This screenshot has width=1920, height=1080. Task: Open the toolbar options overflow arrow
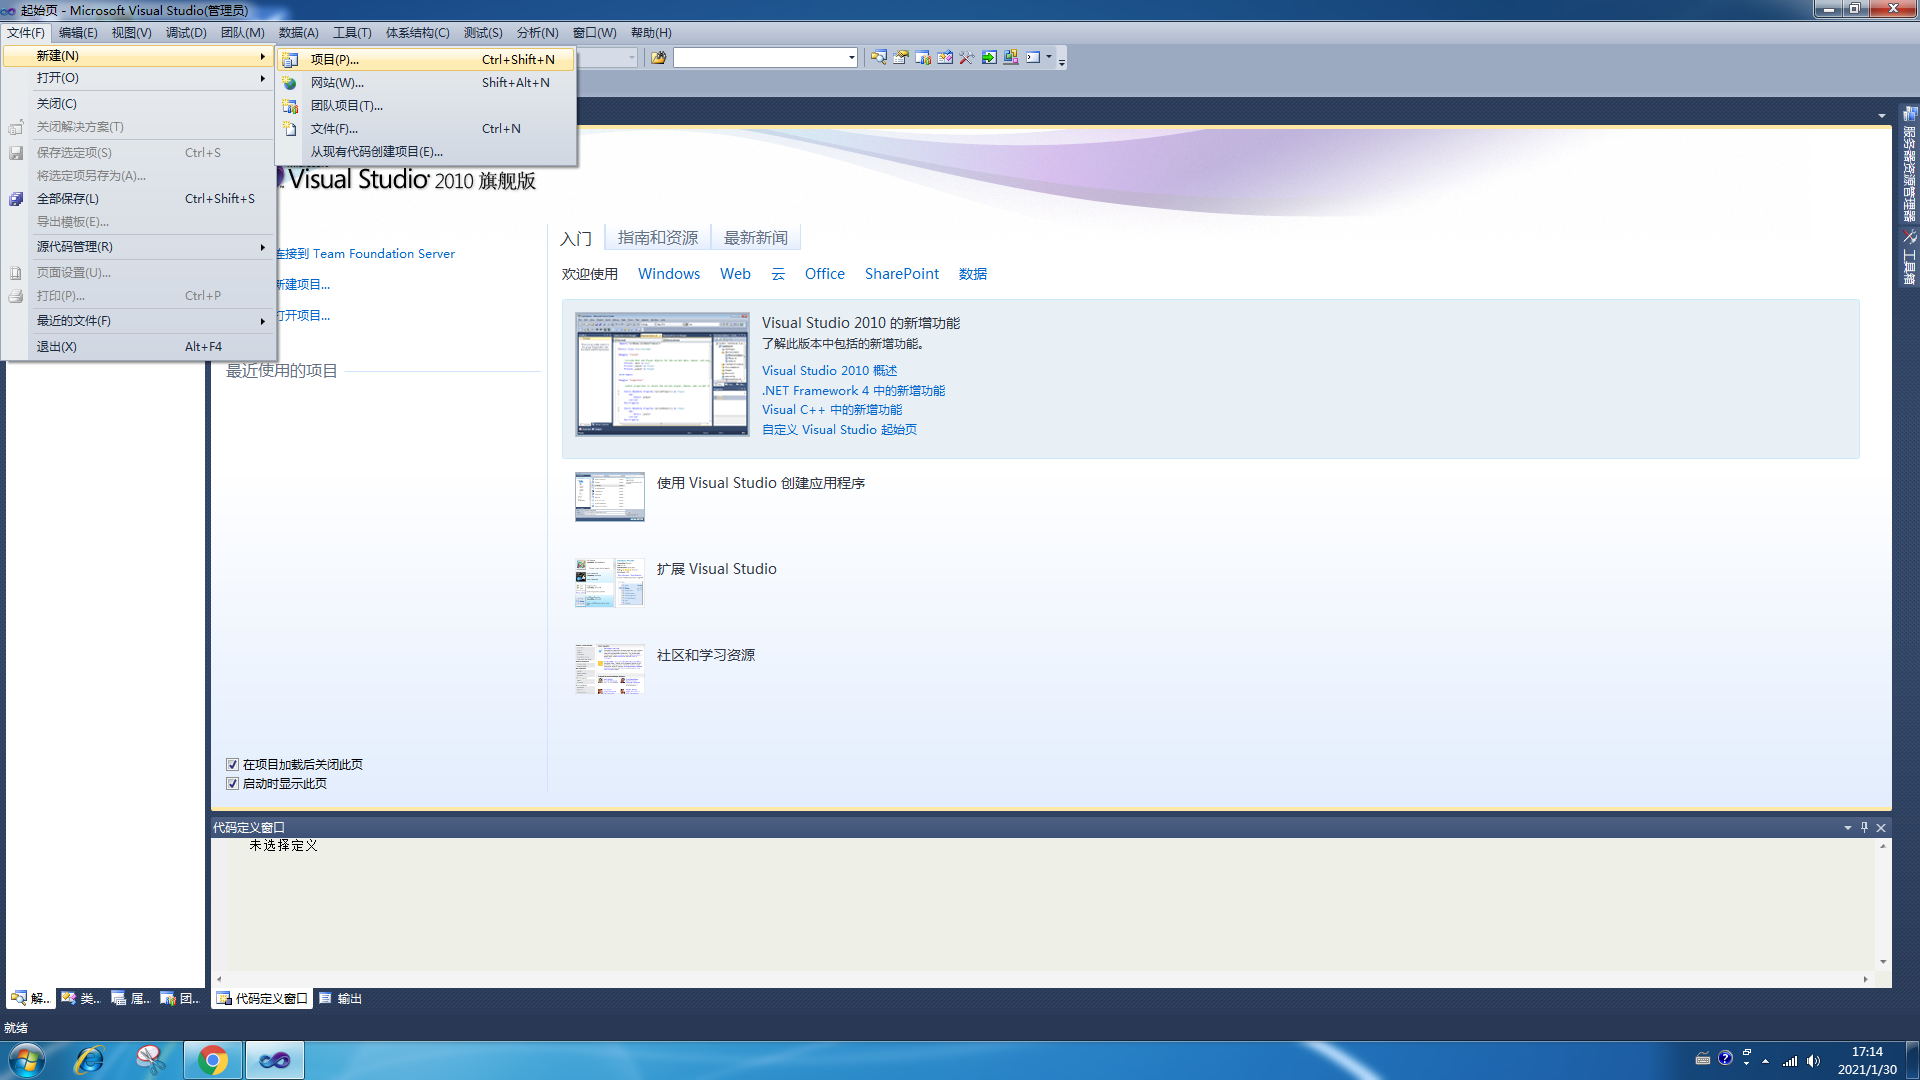(x=1062, y=60)
